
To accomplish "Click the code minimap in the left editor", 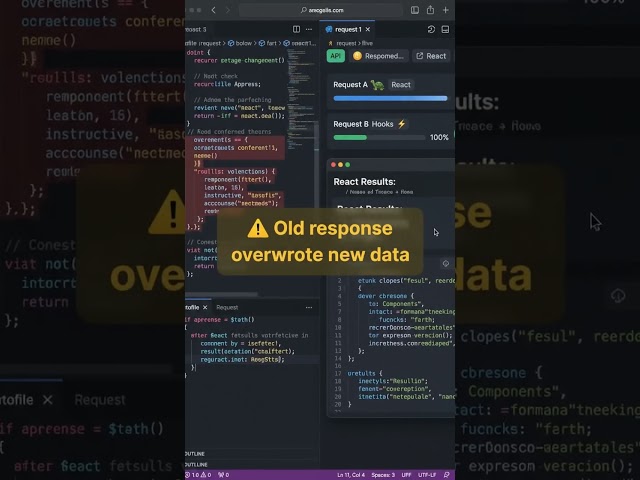I will 300,98.
